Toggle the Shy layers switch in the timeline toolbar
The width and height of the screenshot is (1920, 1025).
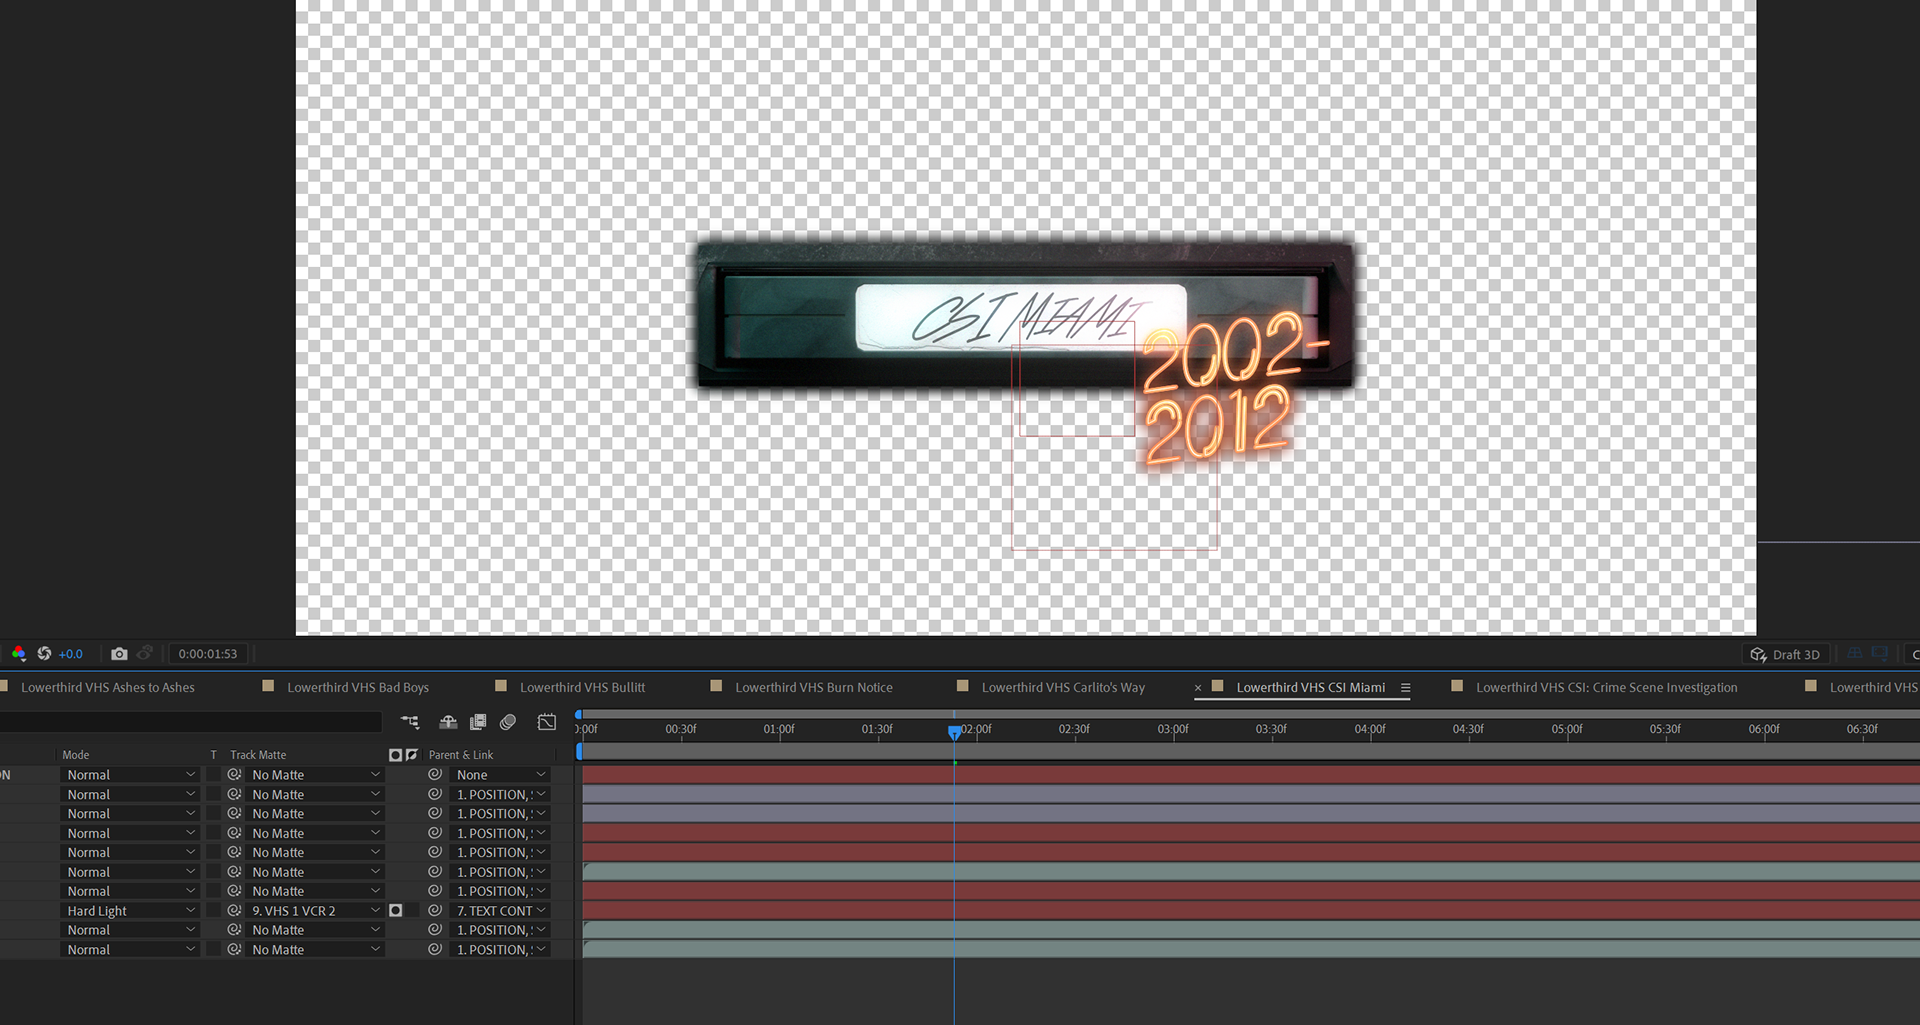coord(448,722)
